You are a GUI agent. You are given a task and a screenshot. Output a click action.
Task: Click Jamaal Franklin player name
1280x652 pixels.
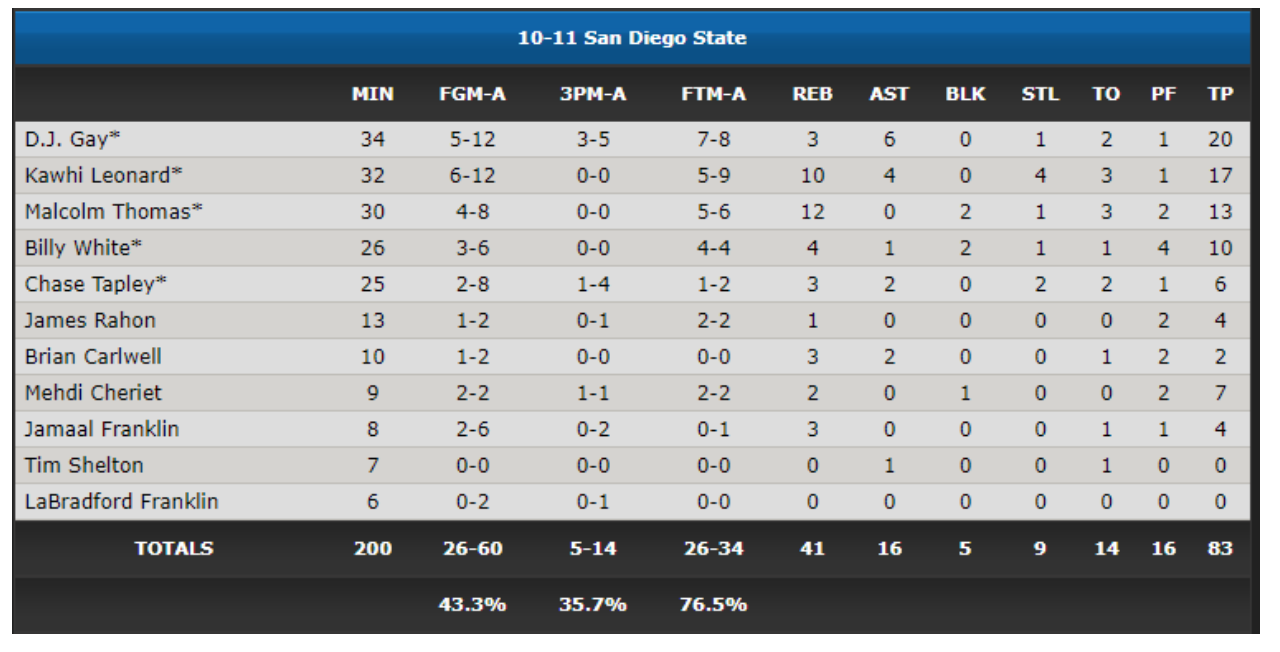coord(102,429)
